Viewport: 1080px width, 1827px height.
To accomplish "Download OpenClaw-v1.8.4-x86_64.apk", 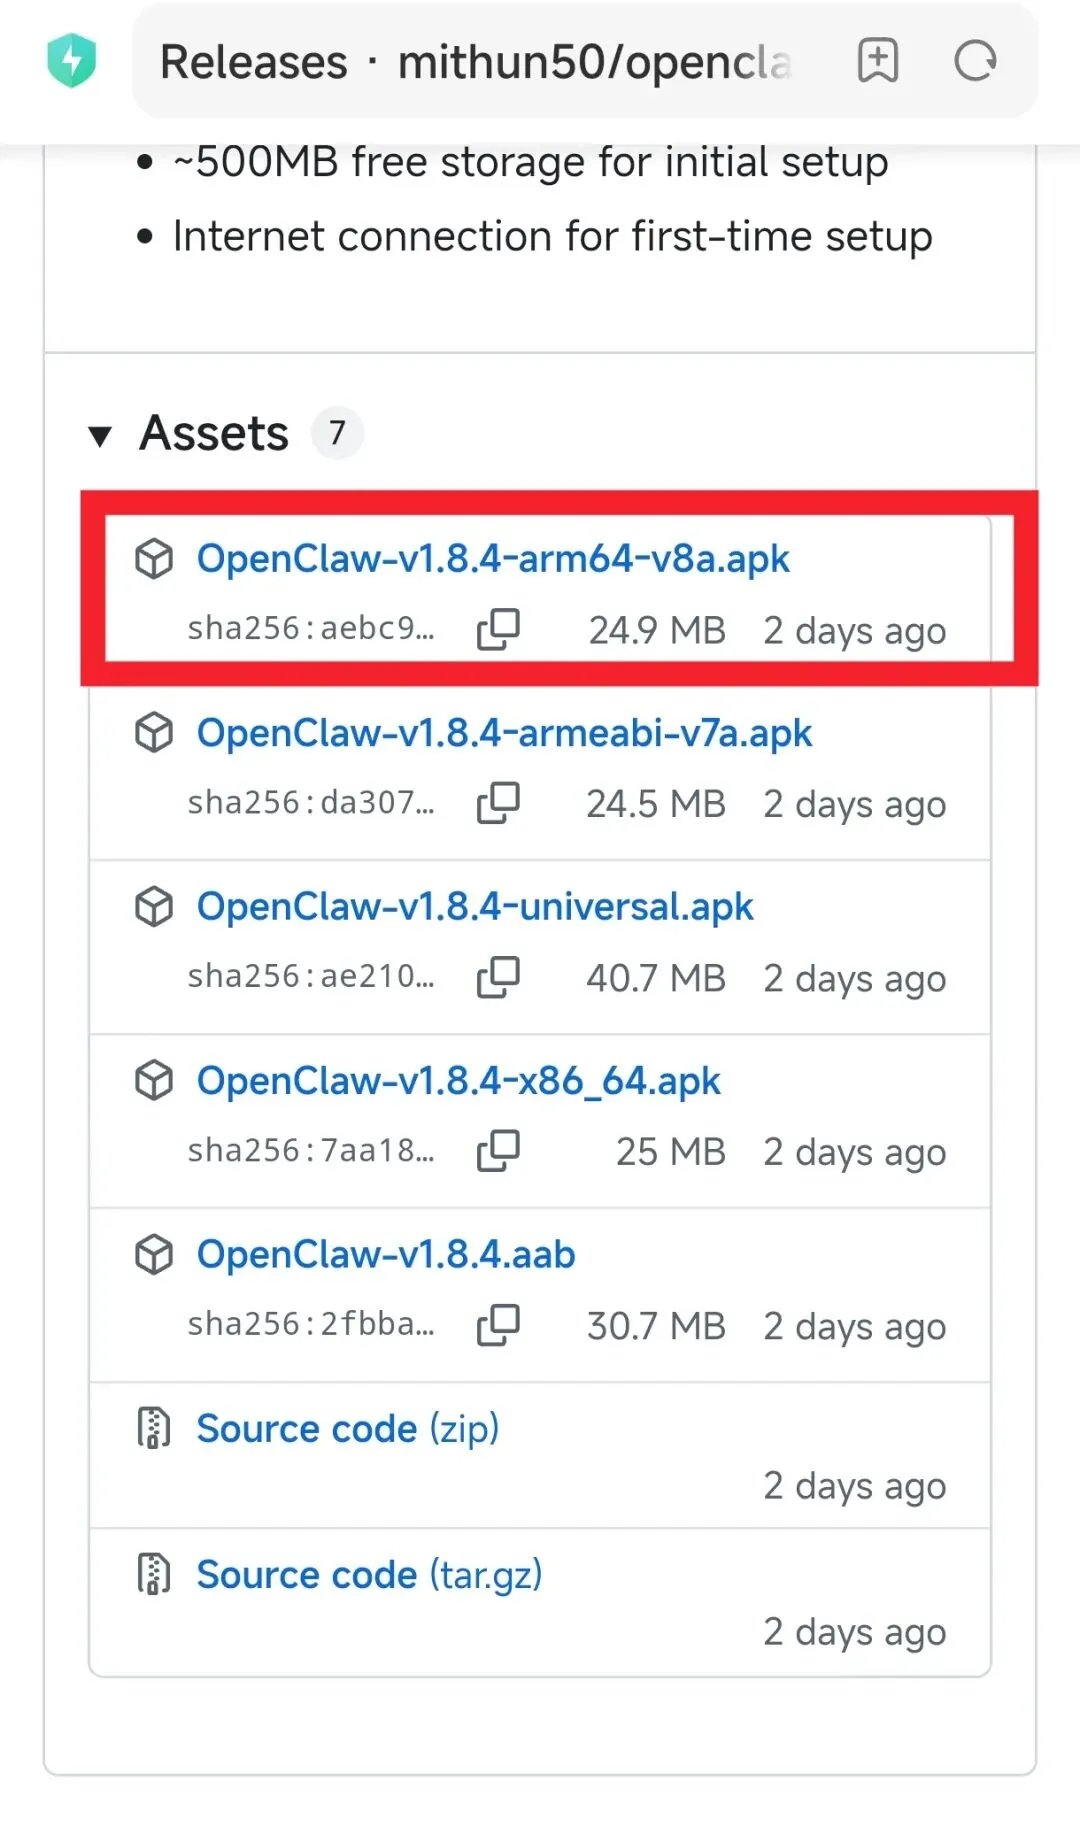I will point(458,1081).
